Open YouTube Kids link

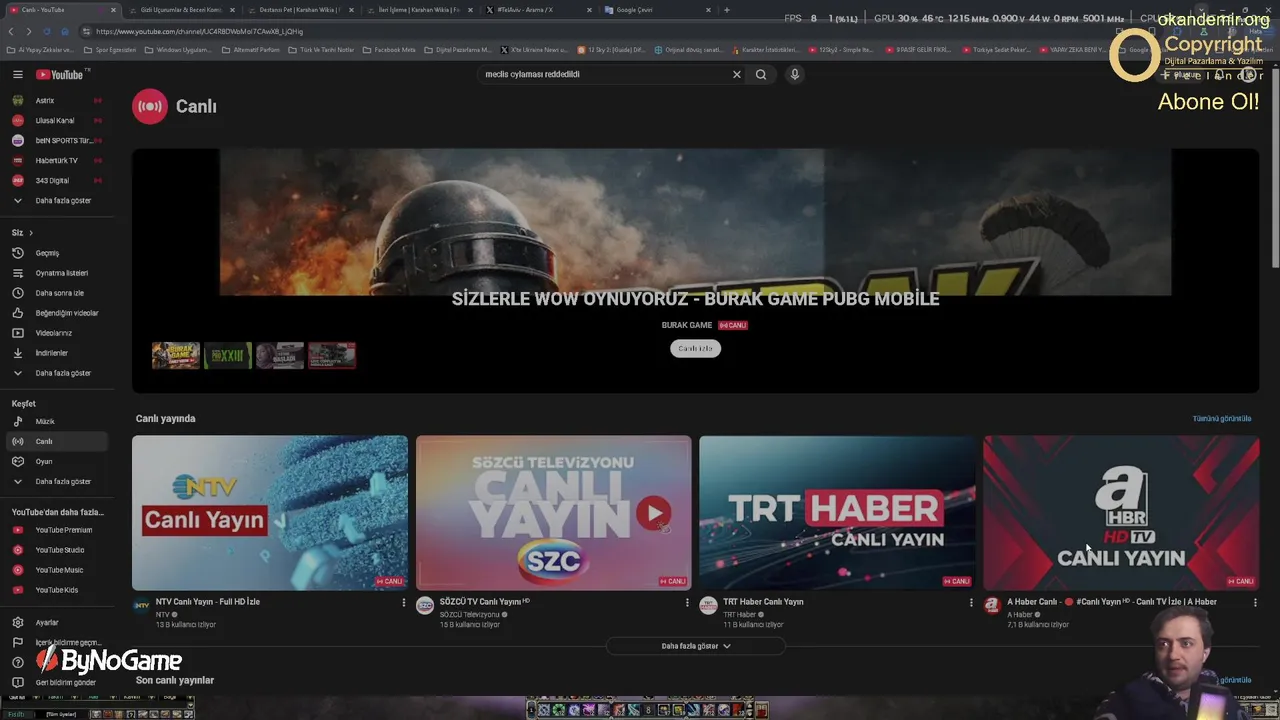coord(57,590)
